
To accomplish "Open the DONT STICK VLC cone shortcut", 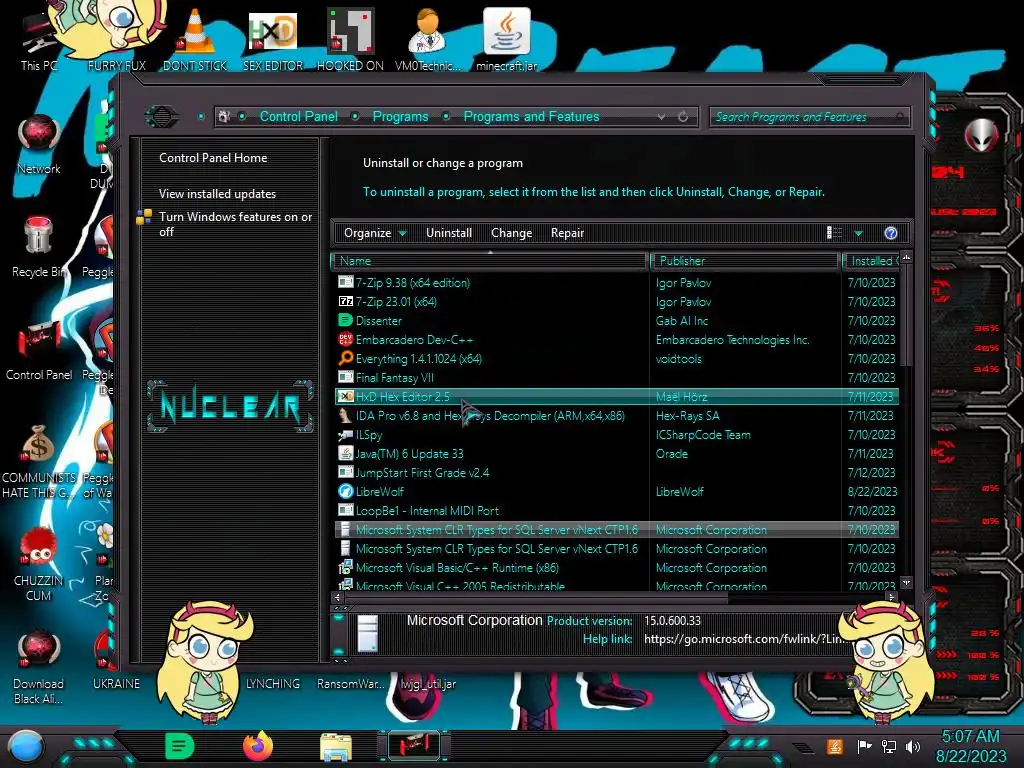I will (x=195, y=39).
